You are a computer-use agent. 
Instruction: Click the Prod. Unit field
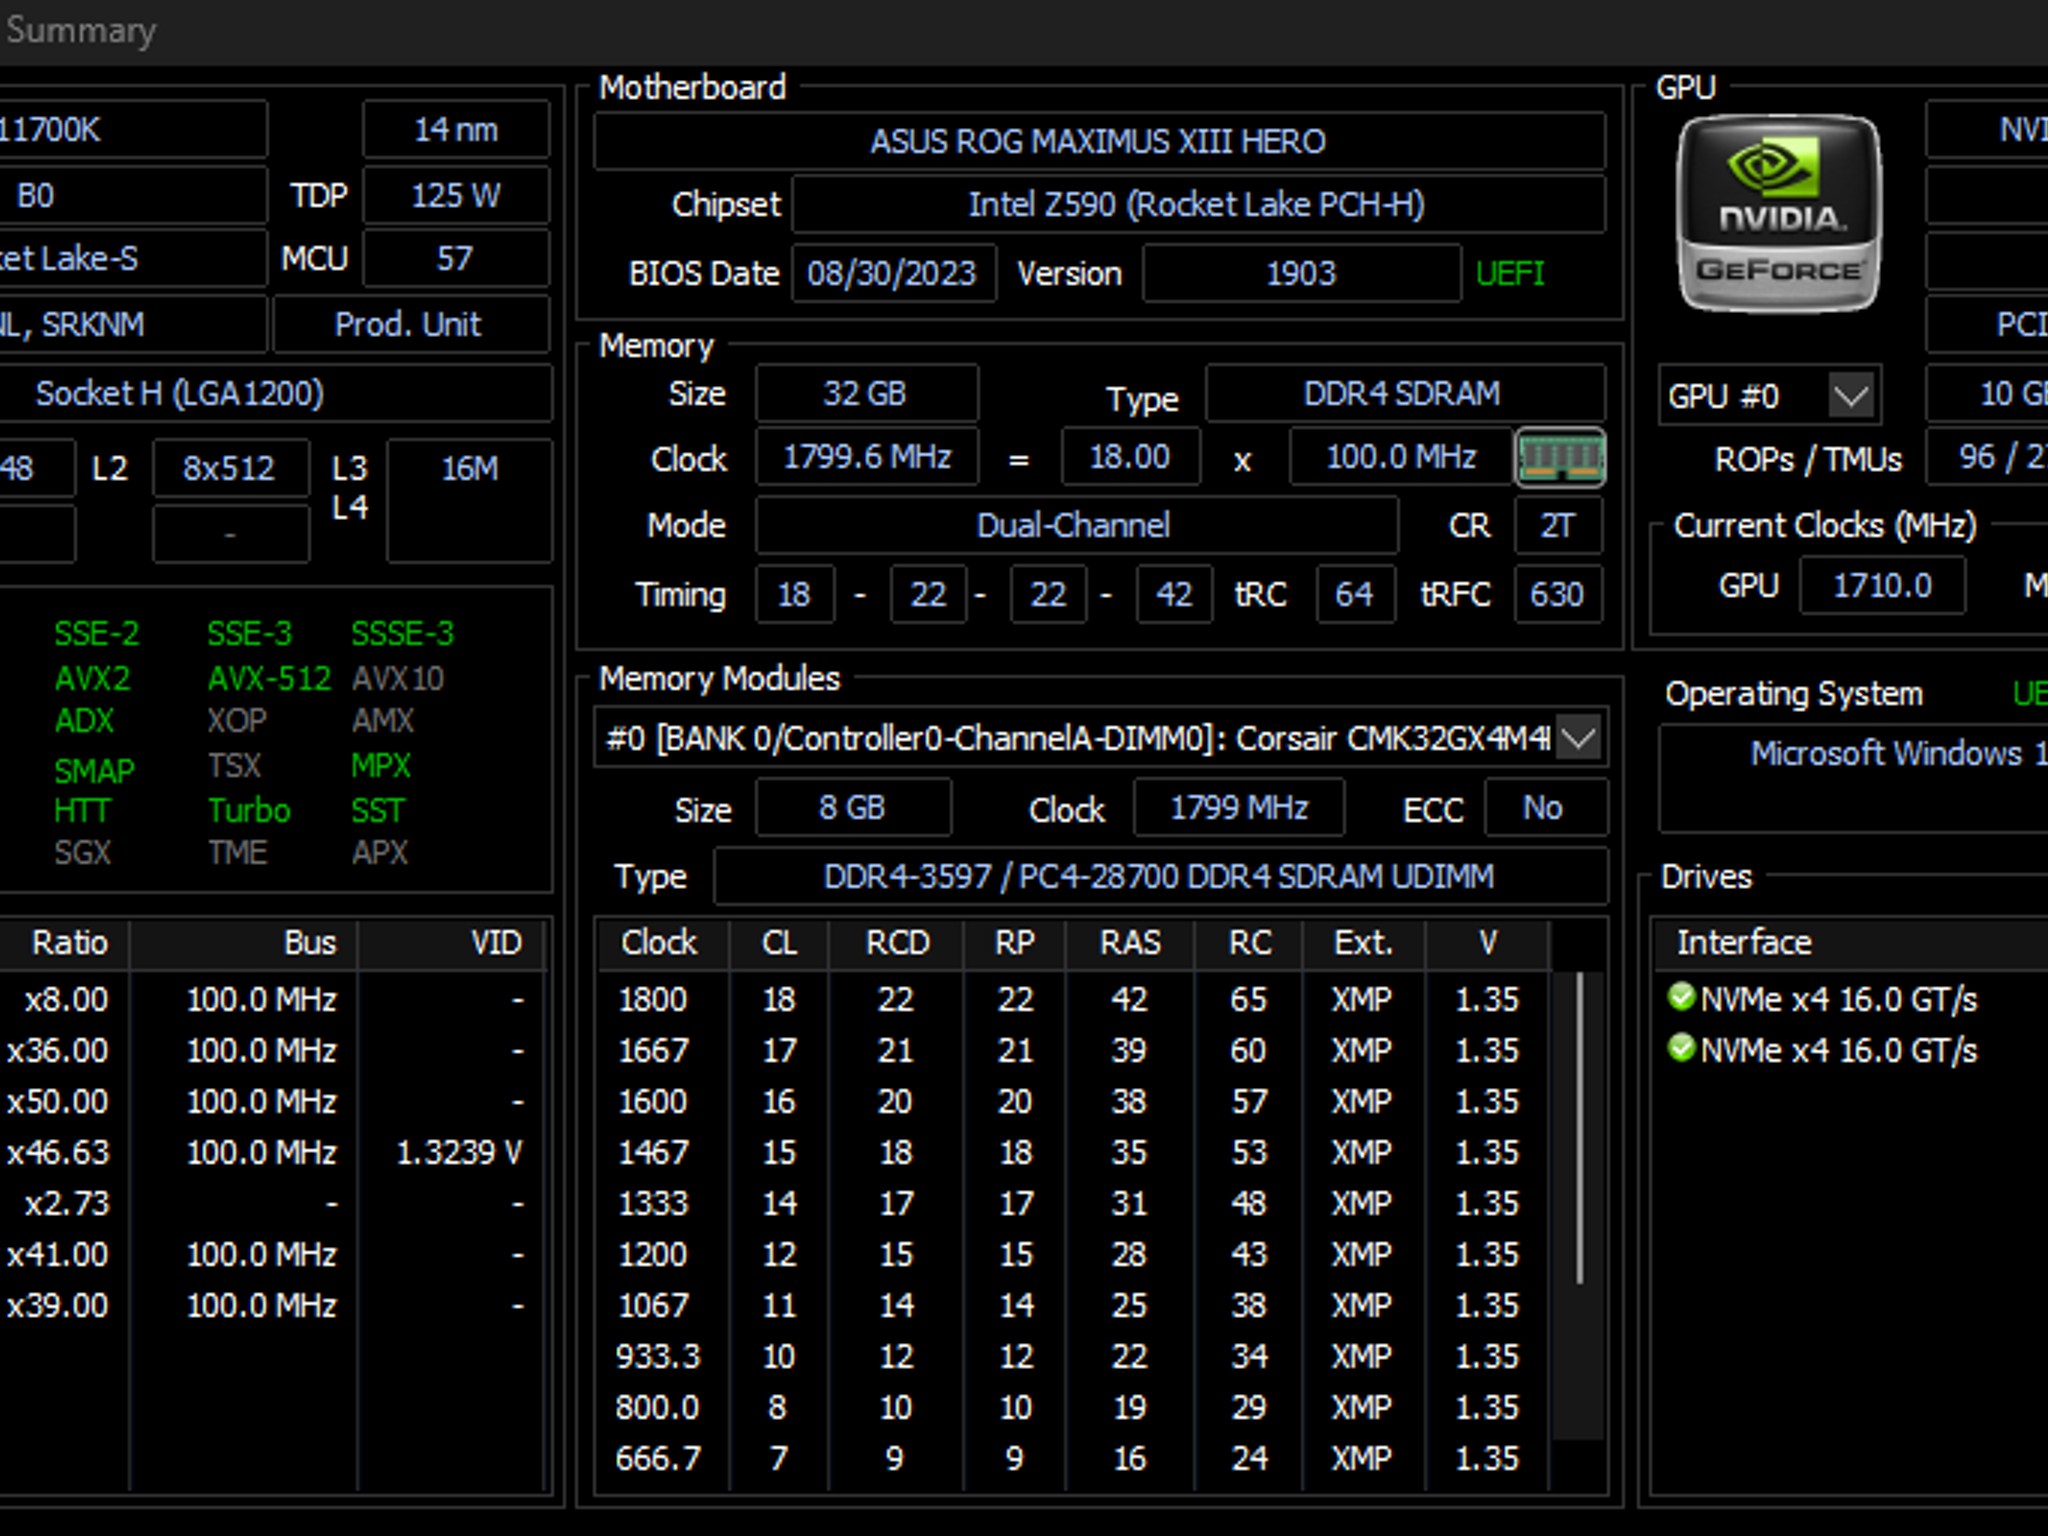(x=409, y=325)
